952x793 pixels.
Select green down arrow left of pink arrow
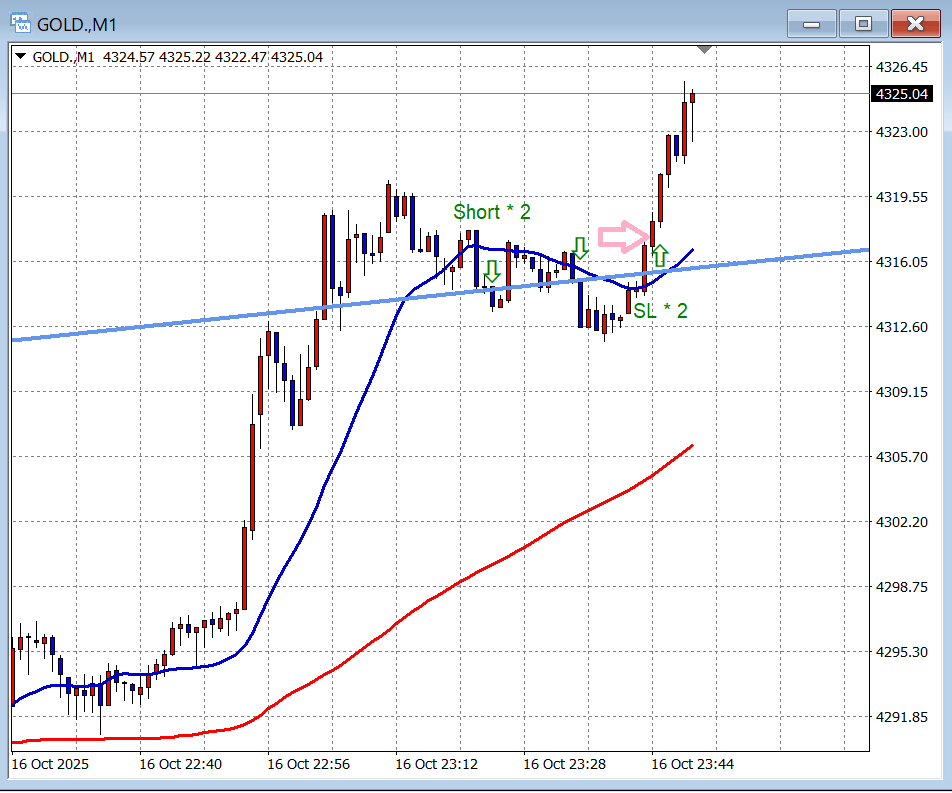[x=580, y=248]
